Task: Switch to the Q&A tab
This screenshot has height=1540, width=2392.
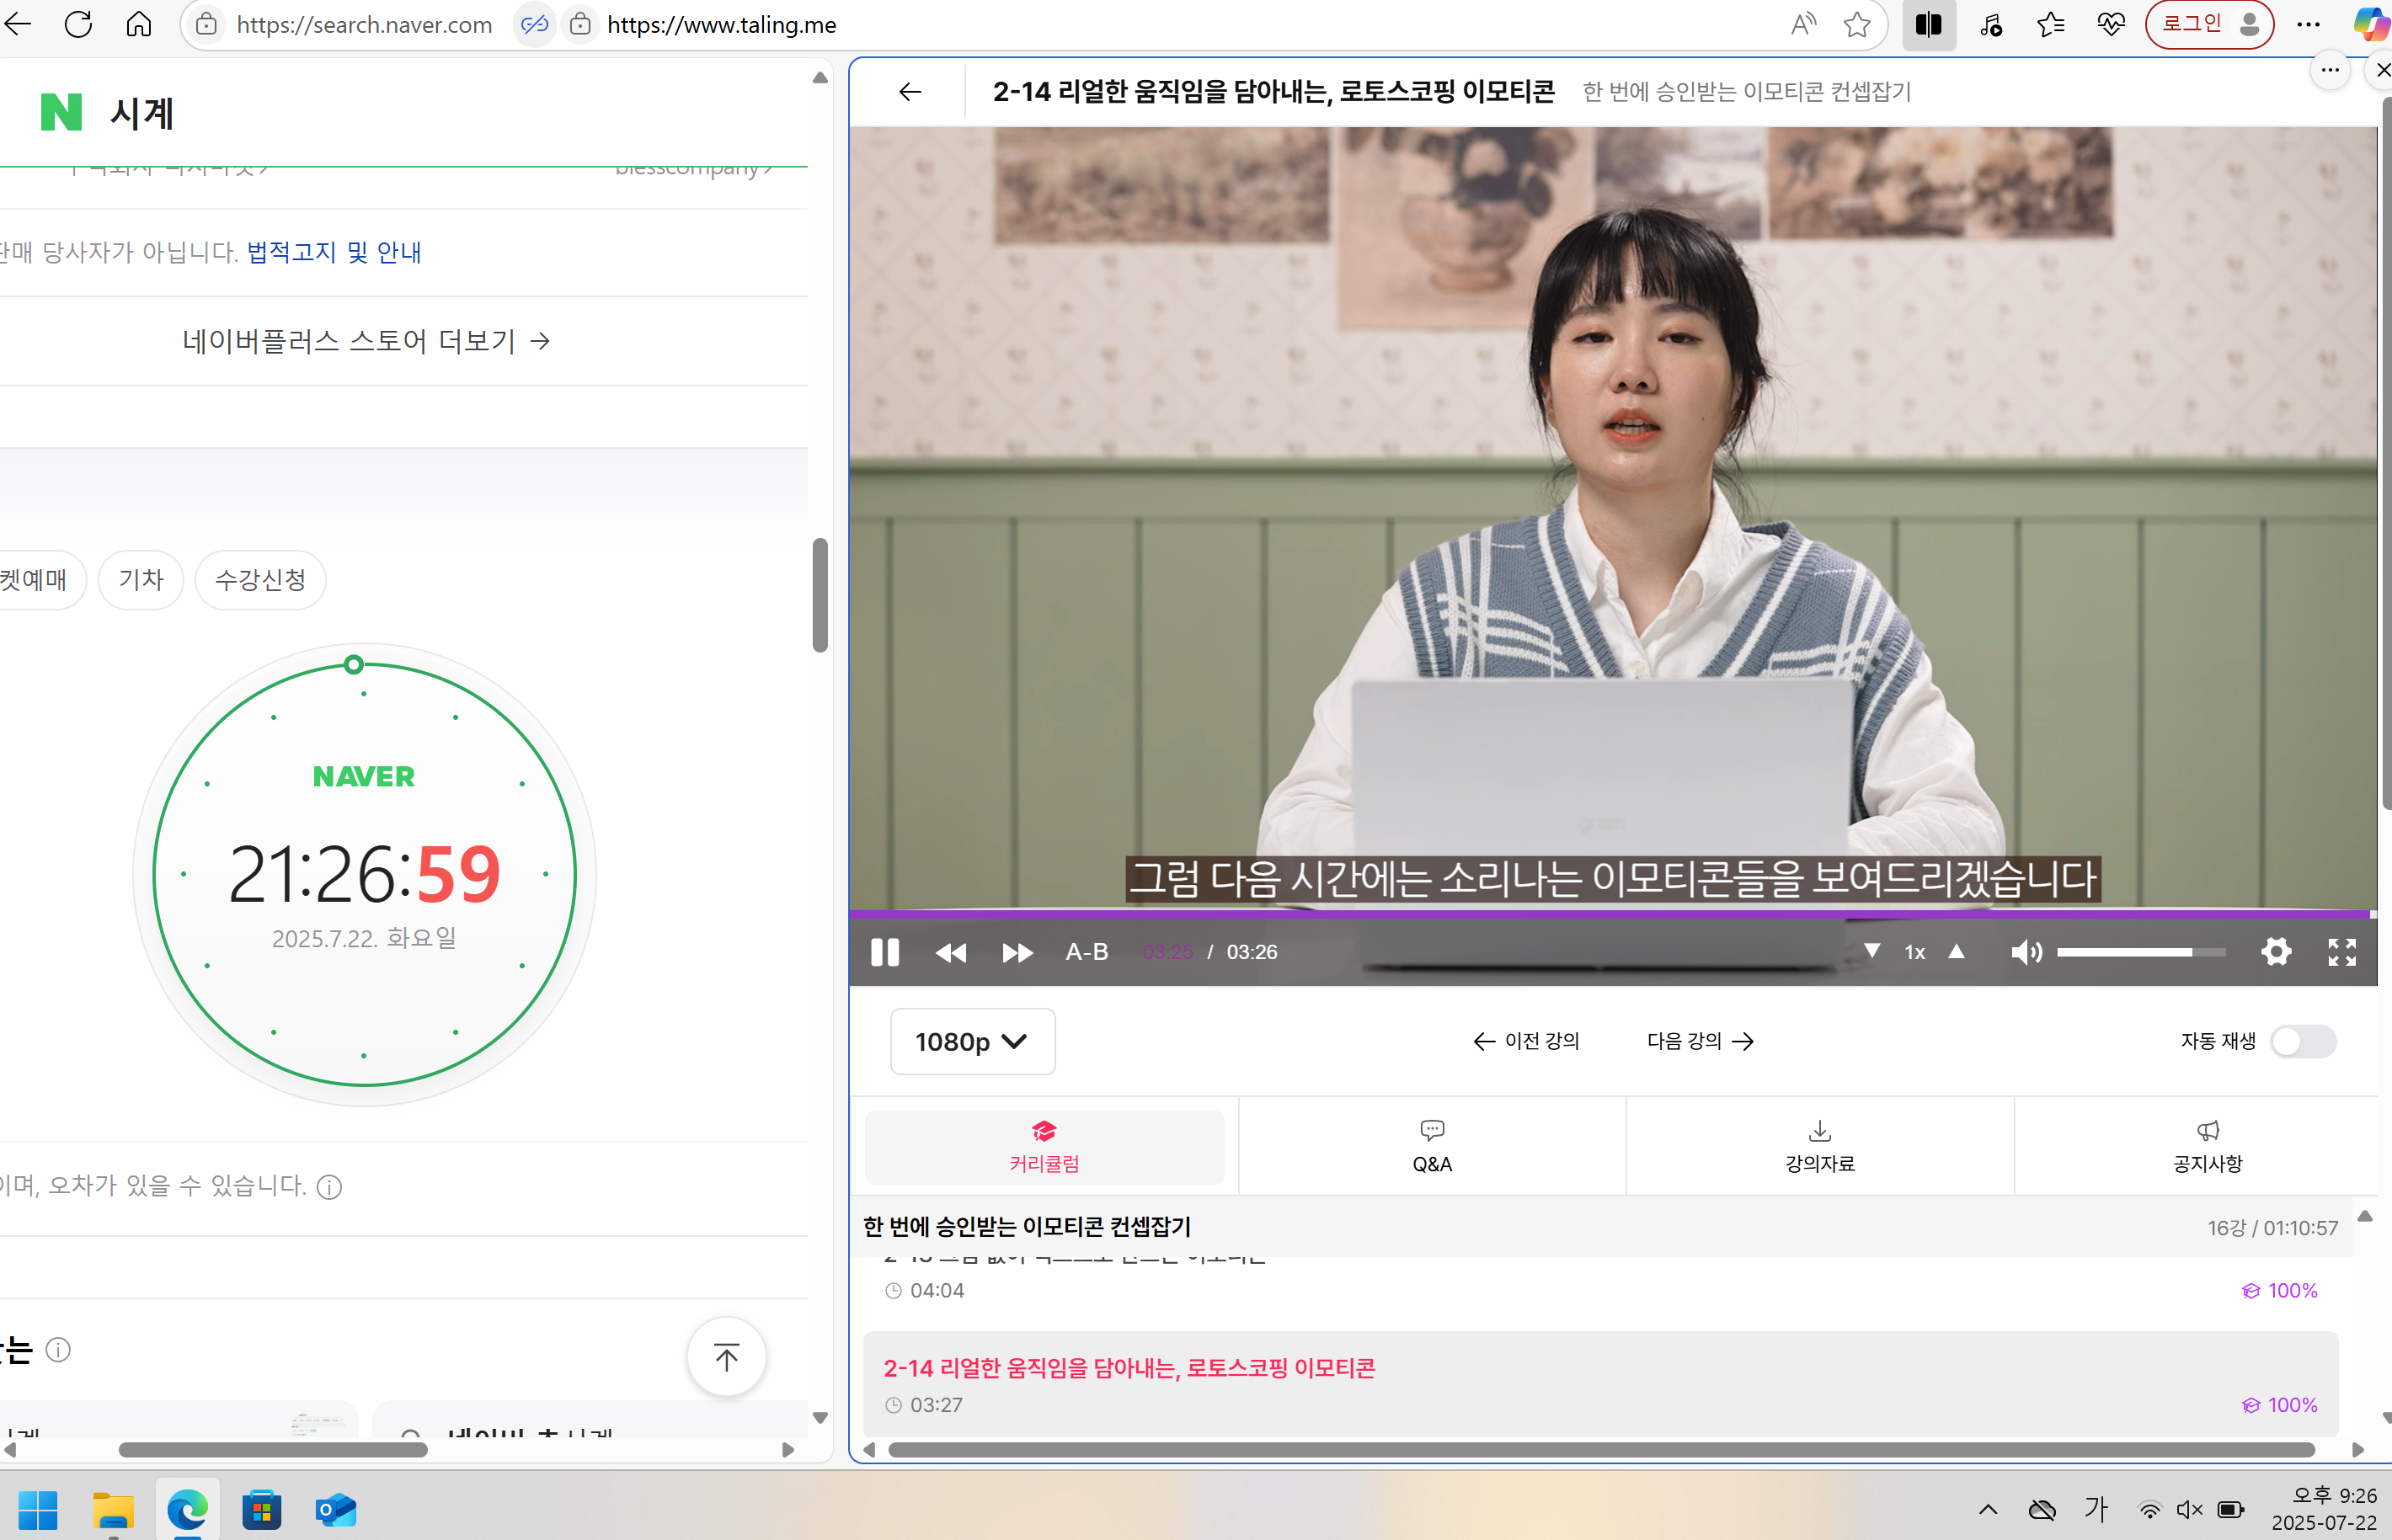Action: tap(1432, 1146)
